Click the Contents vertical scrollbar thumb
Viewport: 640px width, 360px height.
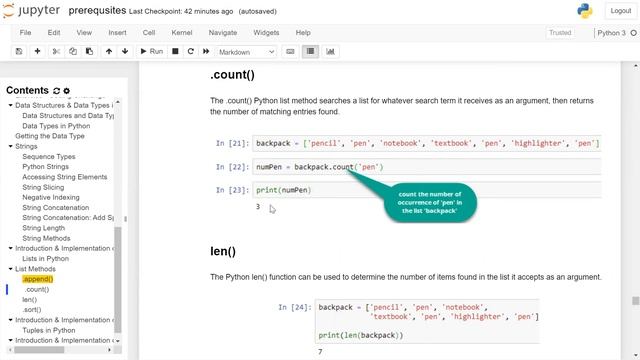tap(118, 280)
